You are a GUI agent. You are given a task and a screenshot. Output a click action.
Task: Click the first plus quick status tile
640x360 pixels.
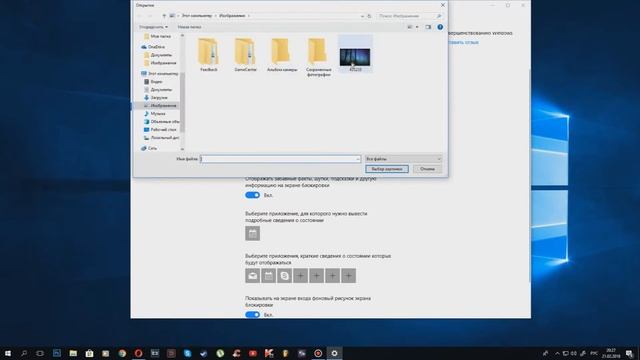click(300, 276)
